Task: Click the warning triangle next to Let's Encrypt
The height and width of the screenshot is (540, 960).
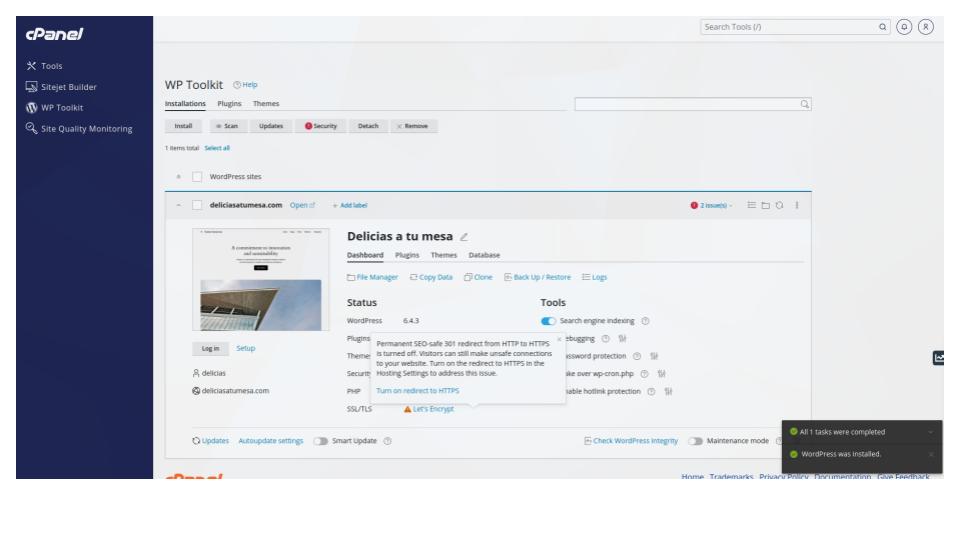Action: coord(407,409)
